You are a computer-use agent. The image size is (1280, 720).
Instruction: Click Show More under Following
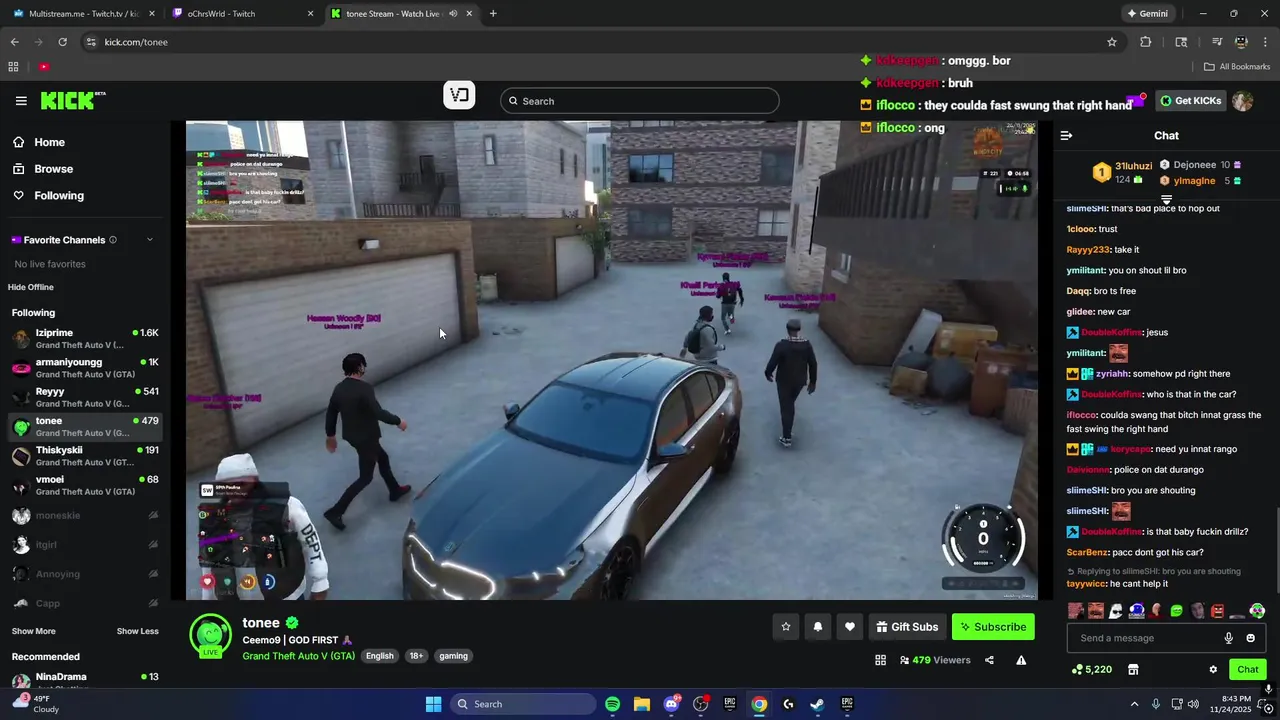pyautogui.click(x=34, y=631)
